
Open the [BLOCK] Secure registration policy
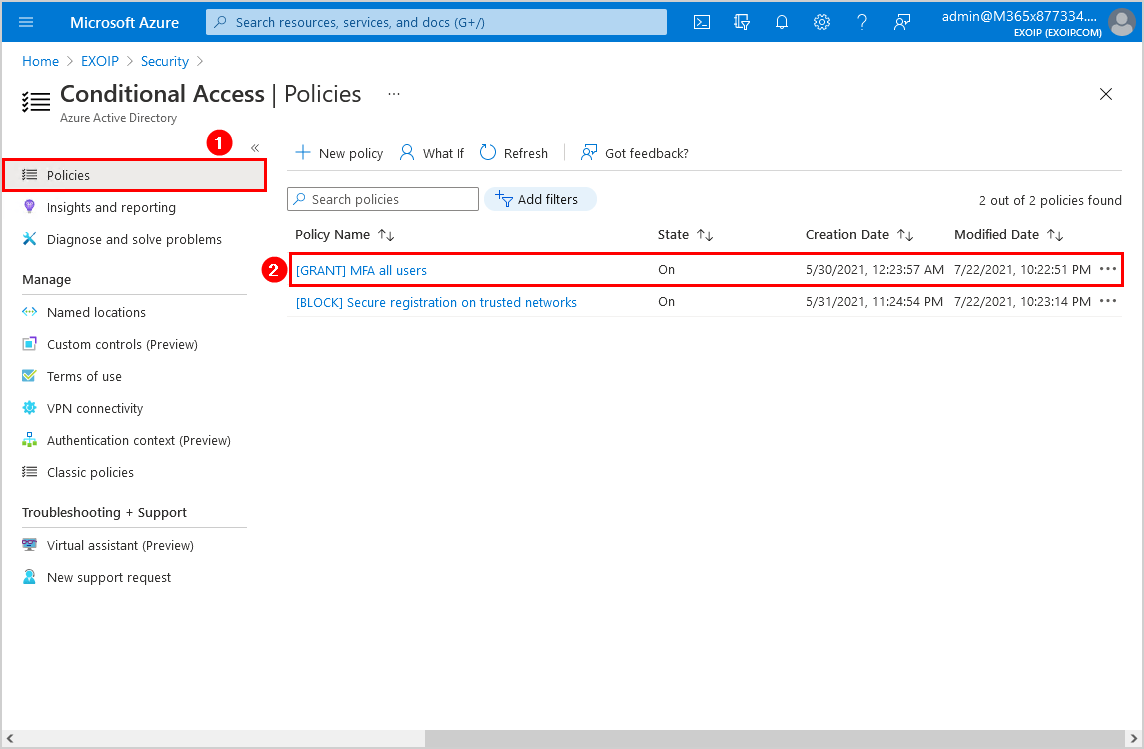435,301
